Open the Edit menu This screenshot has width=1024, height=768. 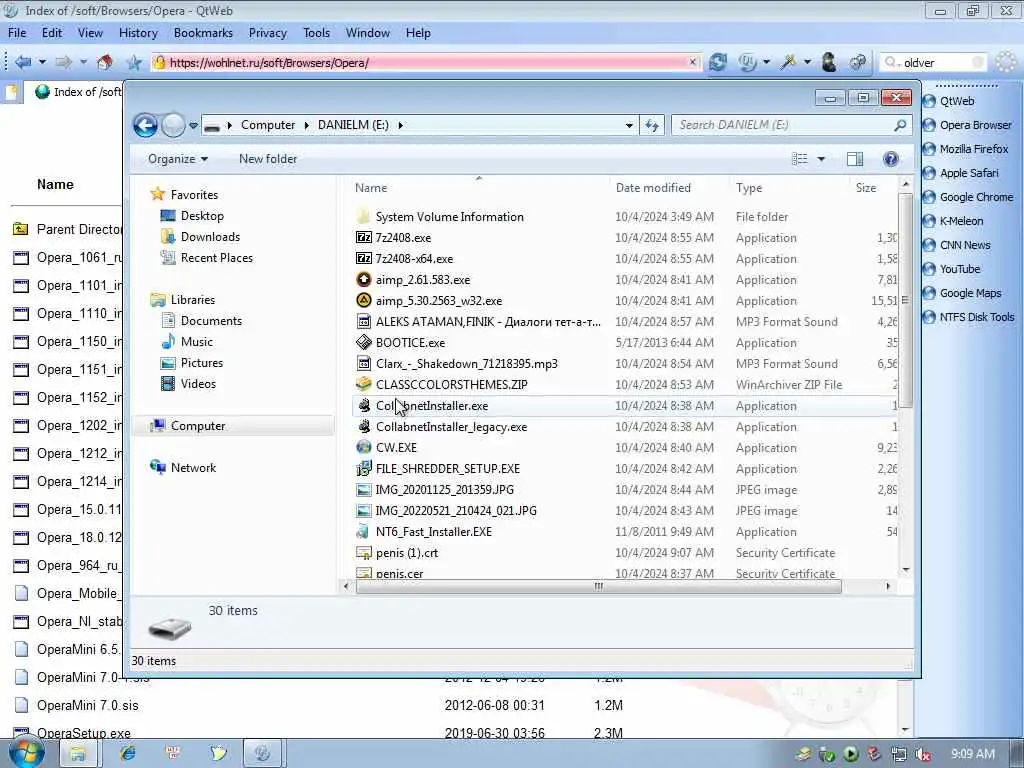(x=52, y=33)
